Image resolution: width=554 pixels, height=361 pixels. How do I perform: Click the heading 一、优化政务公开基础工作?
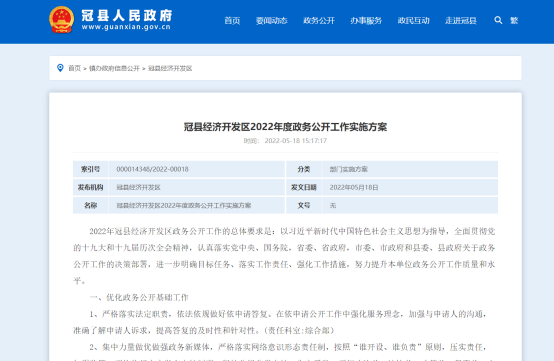tap(139, 297)
